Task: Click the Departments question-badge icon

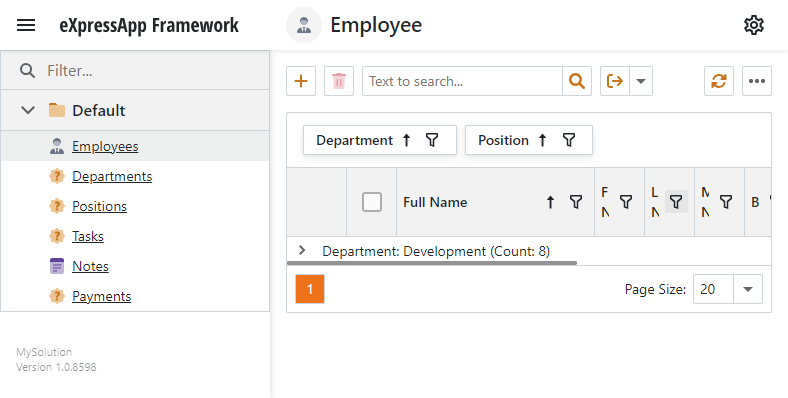Action: [57, 176]
